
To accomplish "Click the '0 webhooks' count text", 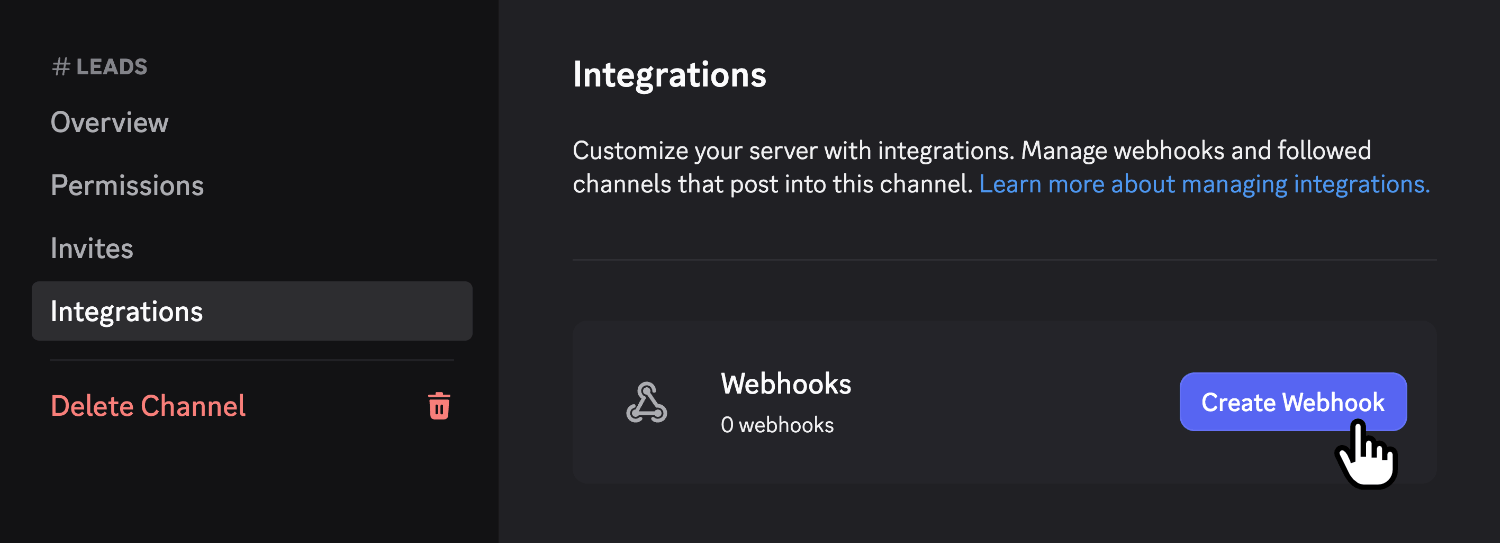I will (x=777, y=425).
